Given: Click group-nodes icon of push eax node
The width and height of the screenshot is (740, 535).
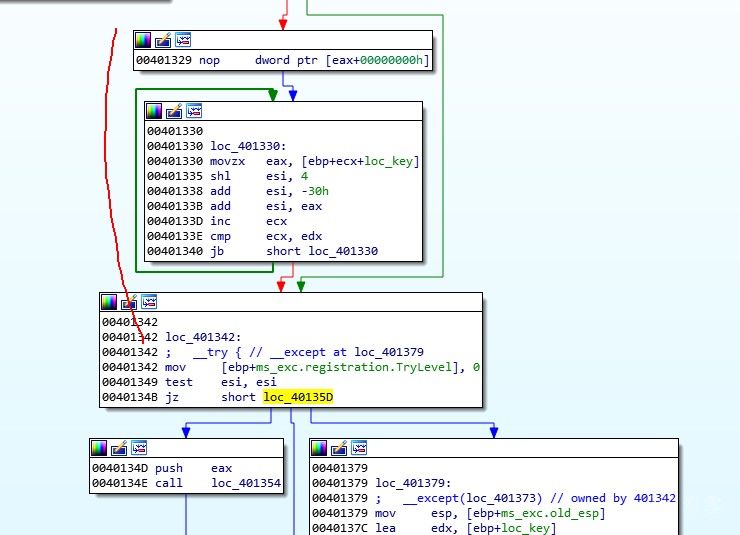Looking at the screenshot, I should [x=139, y=448].
